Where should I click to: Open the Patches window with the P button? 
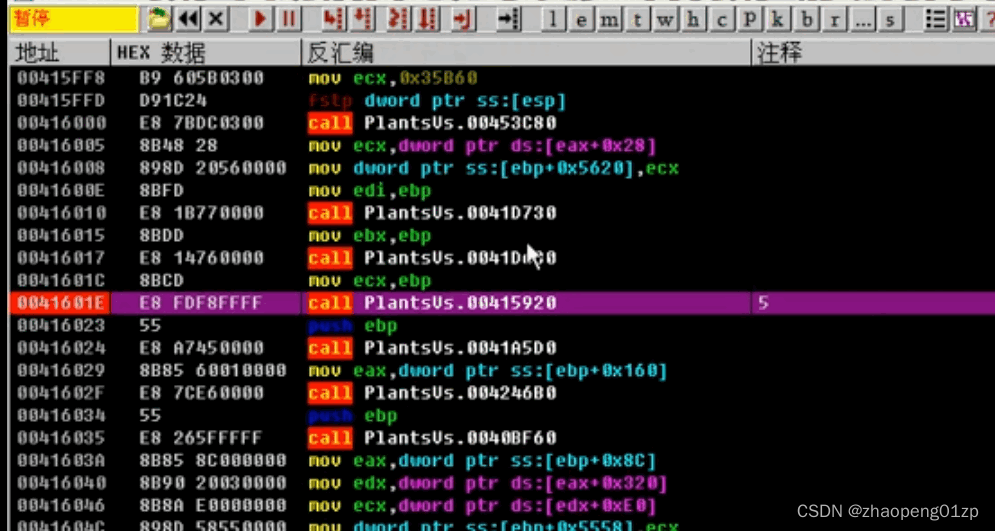click(750, 20)
